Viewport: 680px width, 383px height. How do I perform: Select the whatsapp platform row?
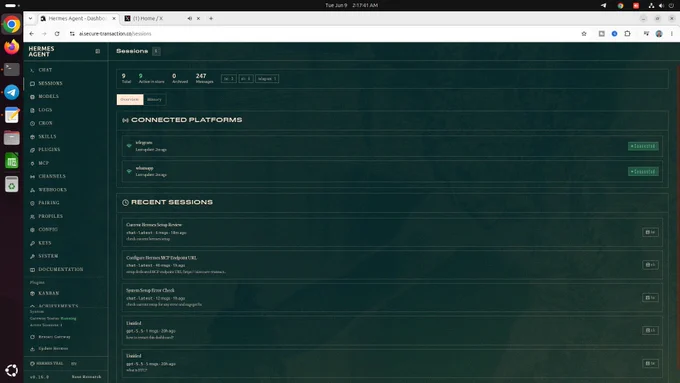(x=392, y=171)
